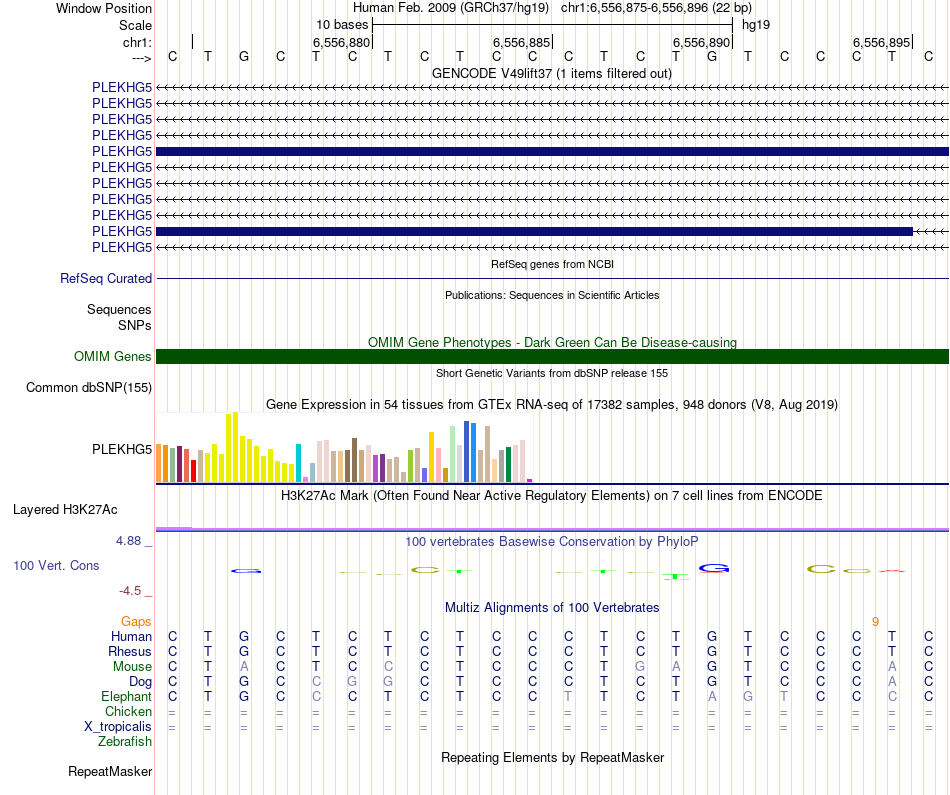
Task: Click the 'Gene Expression in 54 tissues' title
Action: pyautogui.click(x=552, y=404)
